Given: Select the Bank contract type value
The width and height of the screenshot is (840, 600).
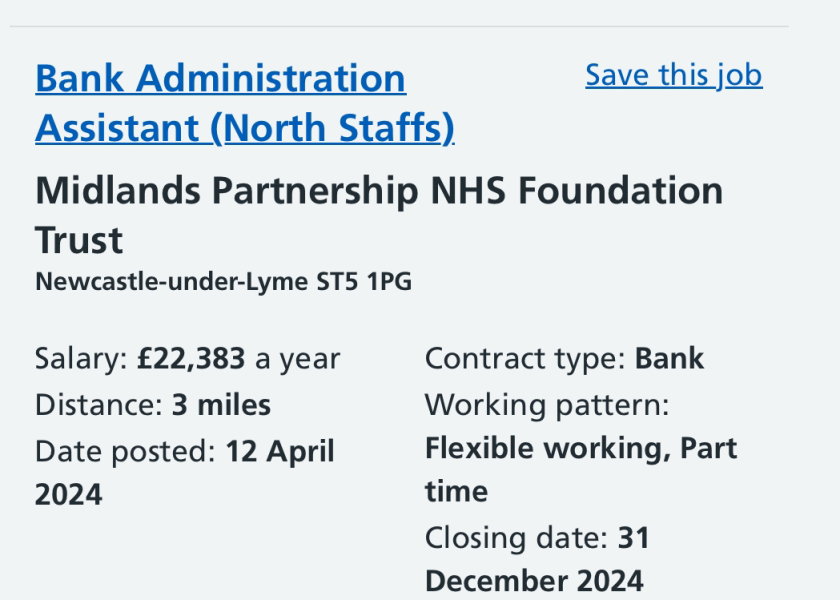Looking at the screenshot, I should tap(670, 358).
